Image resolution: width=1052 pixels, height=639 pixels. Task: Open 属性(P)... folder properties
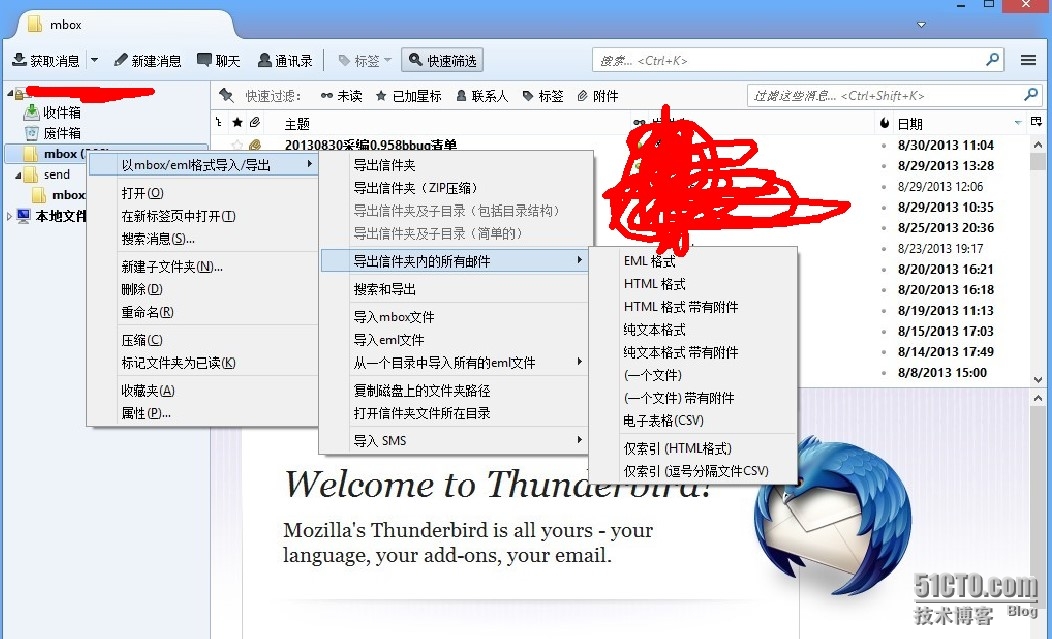click(146, 413)
